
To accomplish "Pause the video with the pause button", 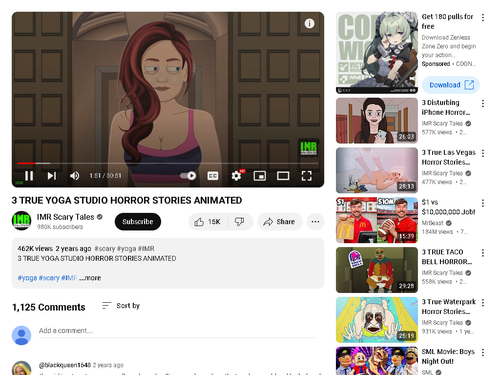I will click(x=29, y=176).
